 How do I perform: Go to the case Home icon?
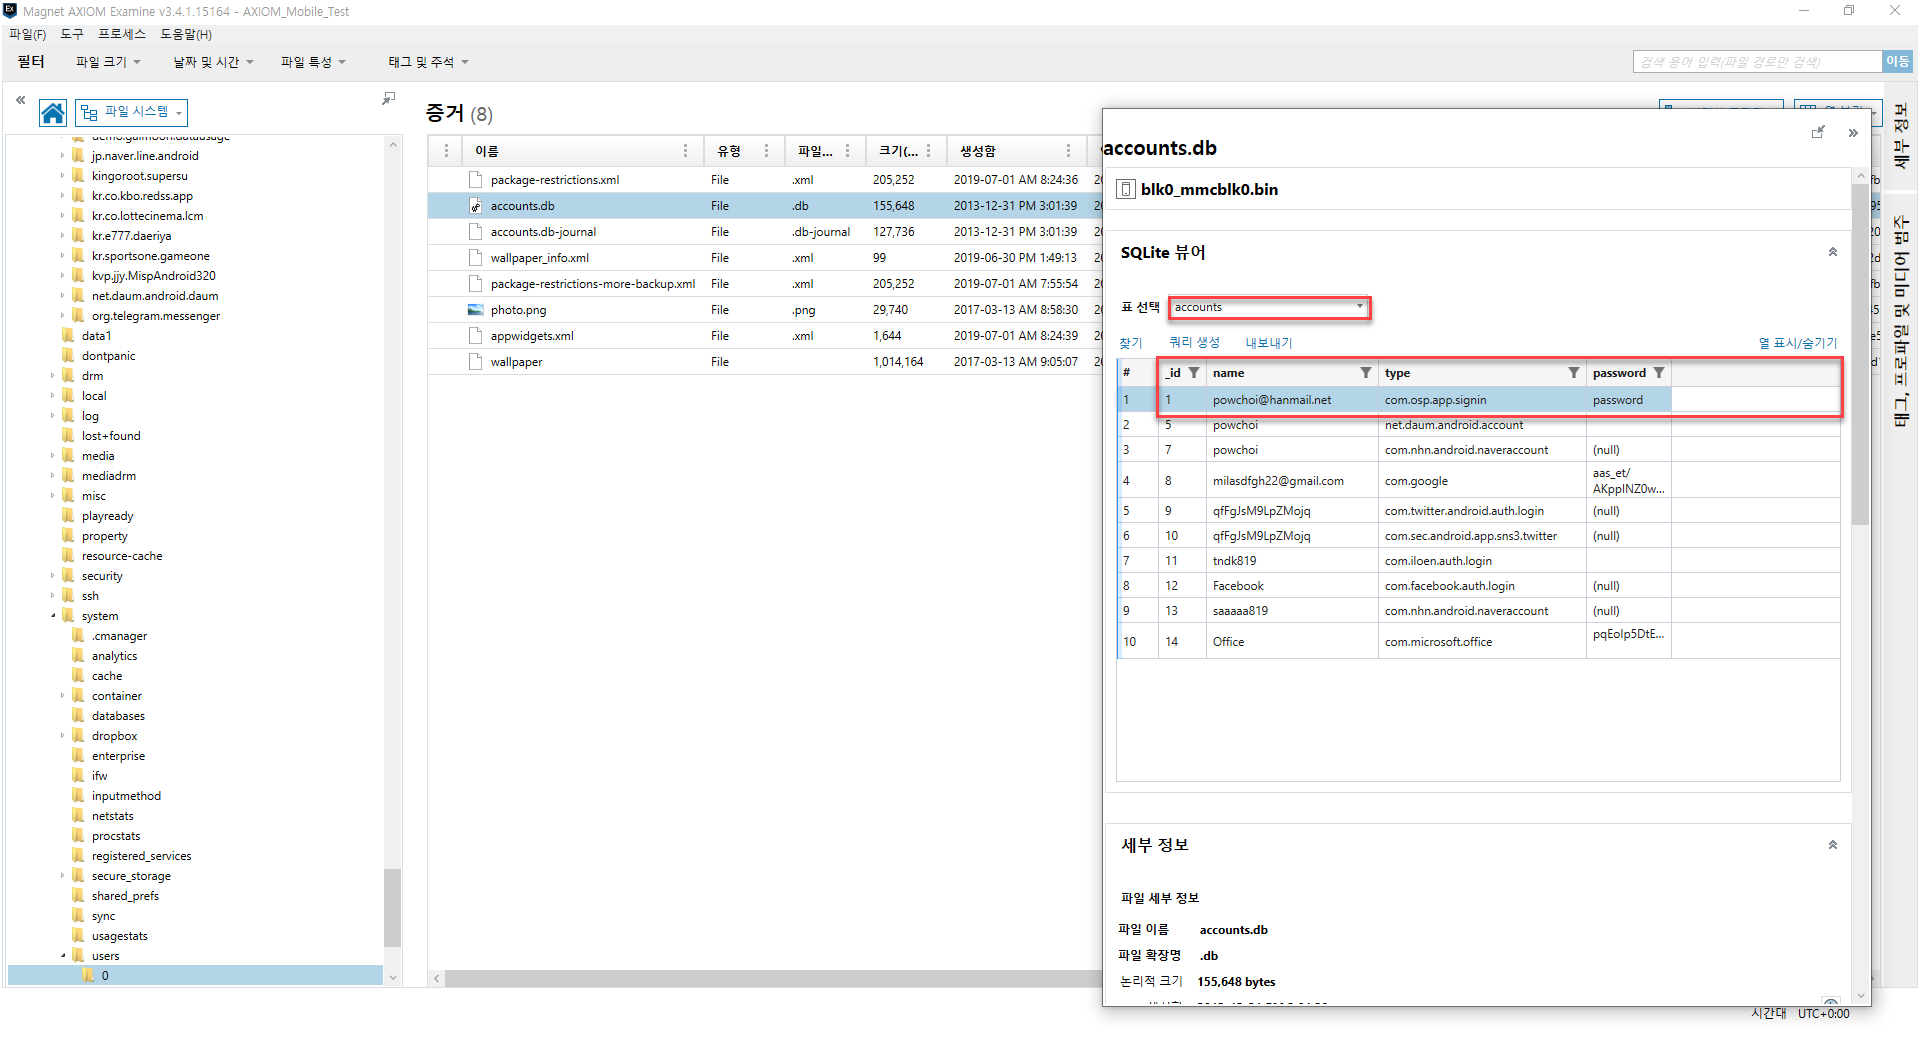click(x=53, y=113)
